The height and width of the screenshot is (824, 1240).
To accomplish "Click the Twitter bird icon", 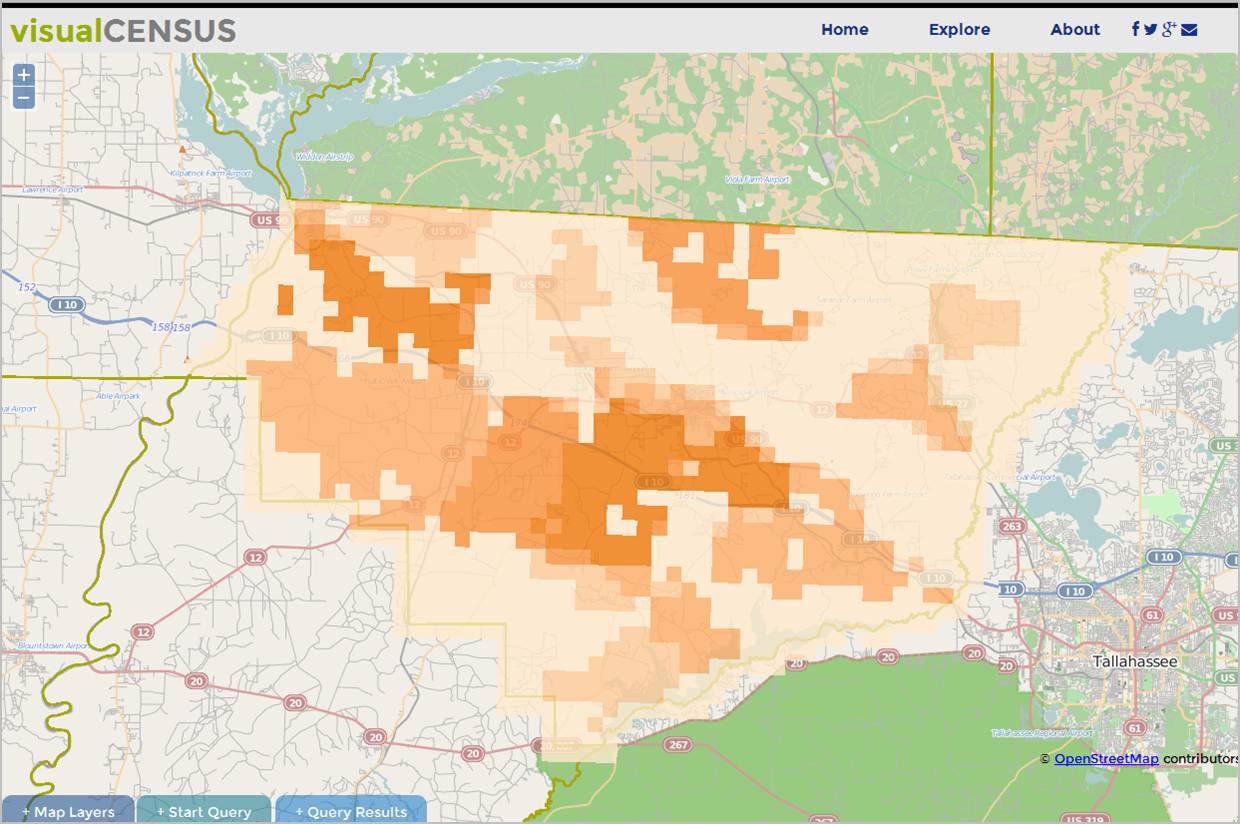I will (x=1151, y=29).
